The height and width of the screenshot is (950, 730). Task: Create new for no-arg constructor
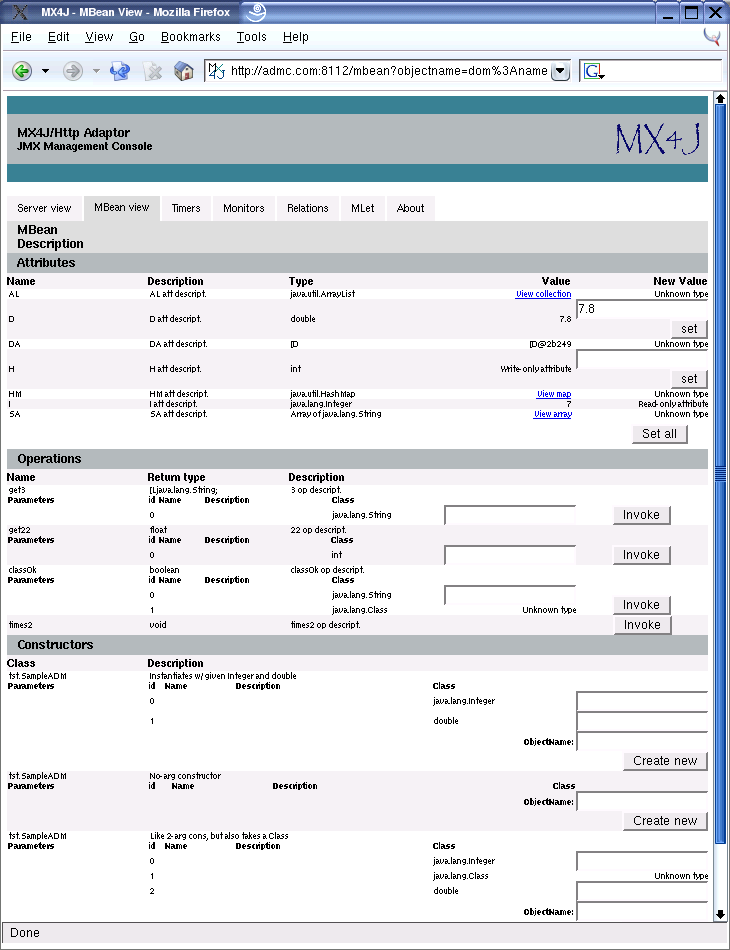pyautogui.click(x=665, y=821)
